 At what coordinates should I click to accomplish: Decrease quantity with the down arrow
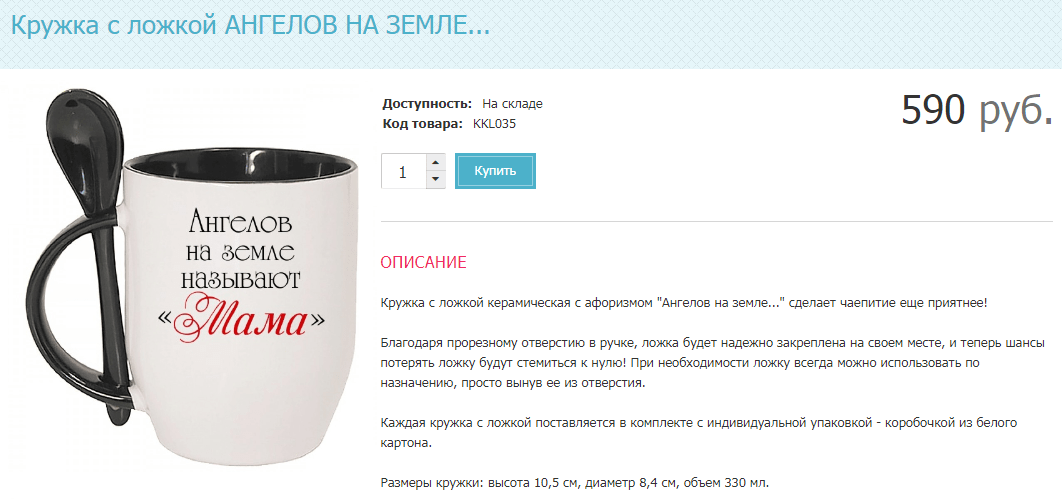pos(436,179)
